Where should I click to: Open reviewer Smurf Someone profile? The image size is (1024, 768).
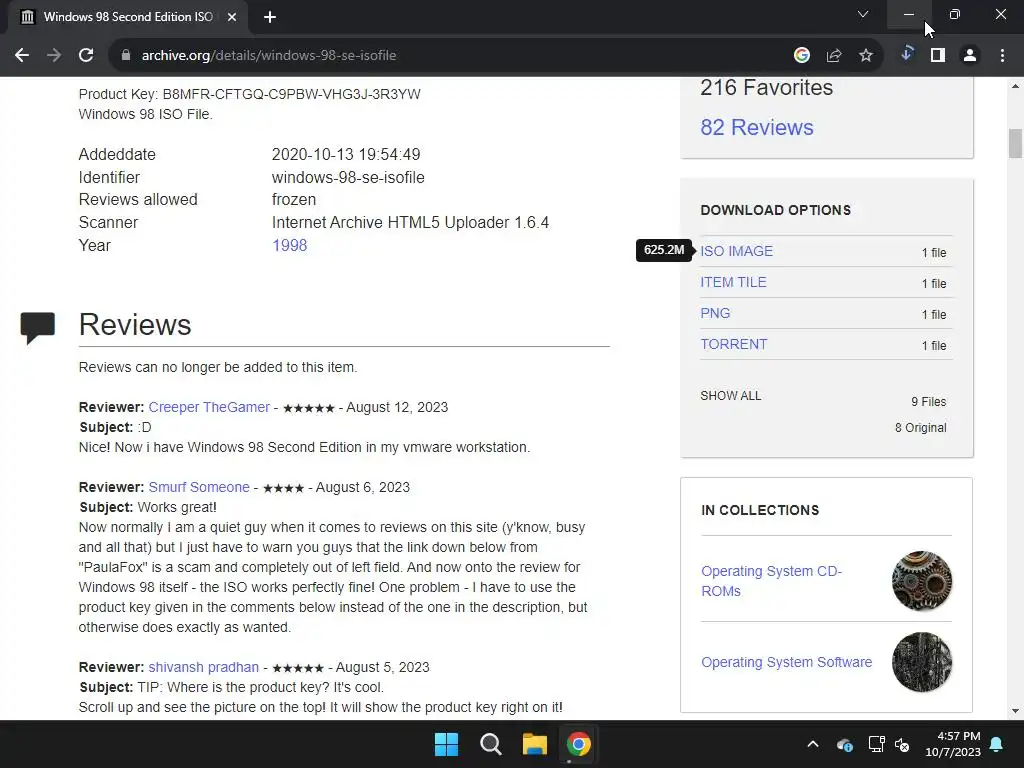pos(199,487)
